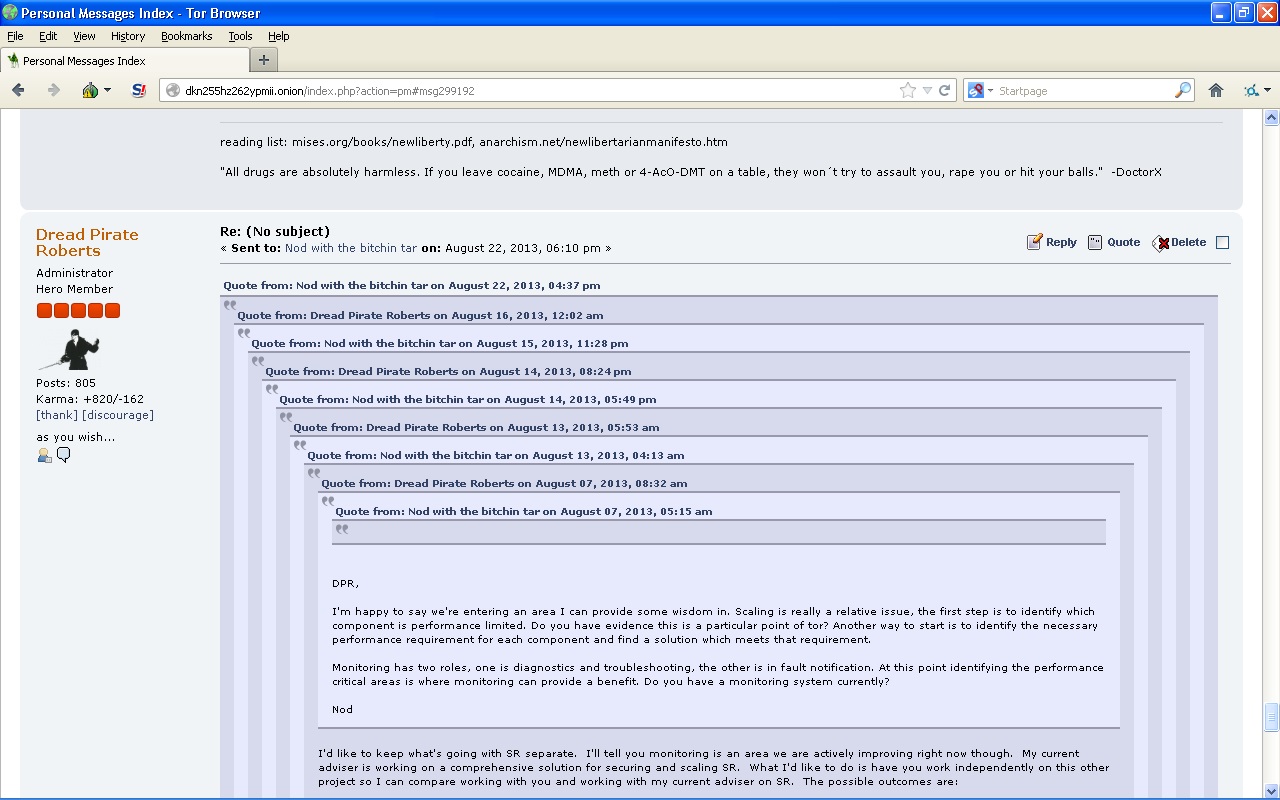Tick the message selection checkbox beside Delete
1280x800 pixels.
[x=1222, y=242]
